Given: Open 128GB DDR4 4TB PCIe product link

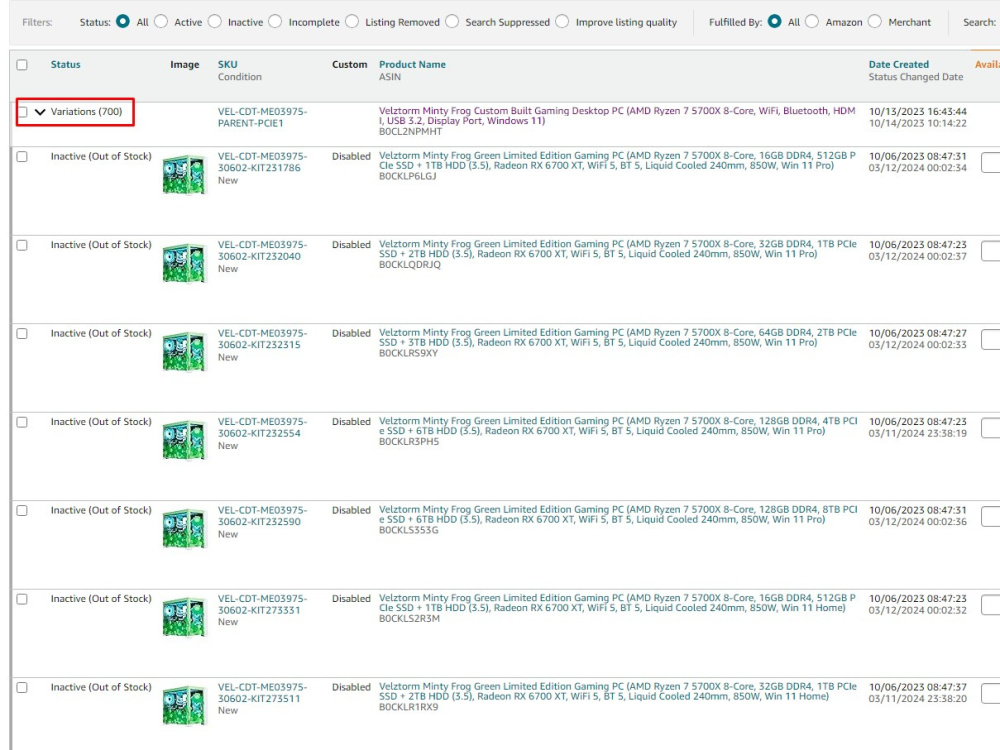Looking at the screenshot, I should pos(617,426).
